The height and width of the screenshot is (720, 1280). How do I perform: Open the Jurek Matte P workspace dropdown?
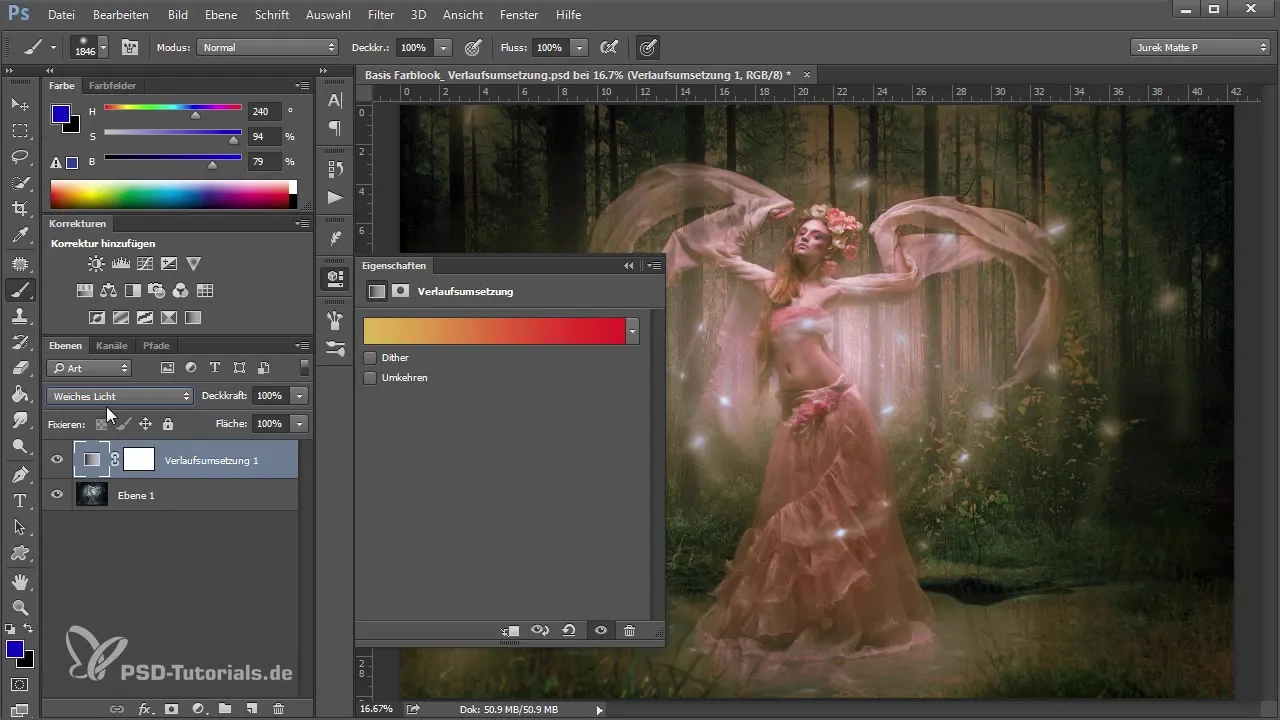click(1200, 47)
